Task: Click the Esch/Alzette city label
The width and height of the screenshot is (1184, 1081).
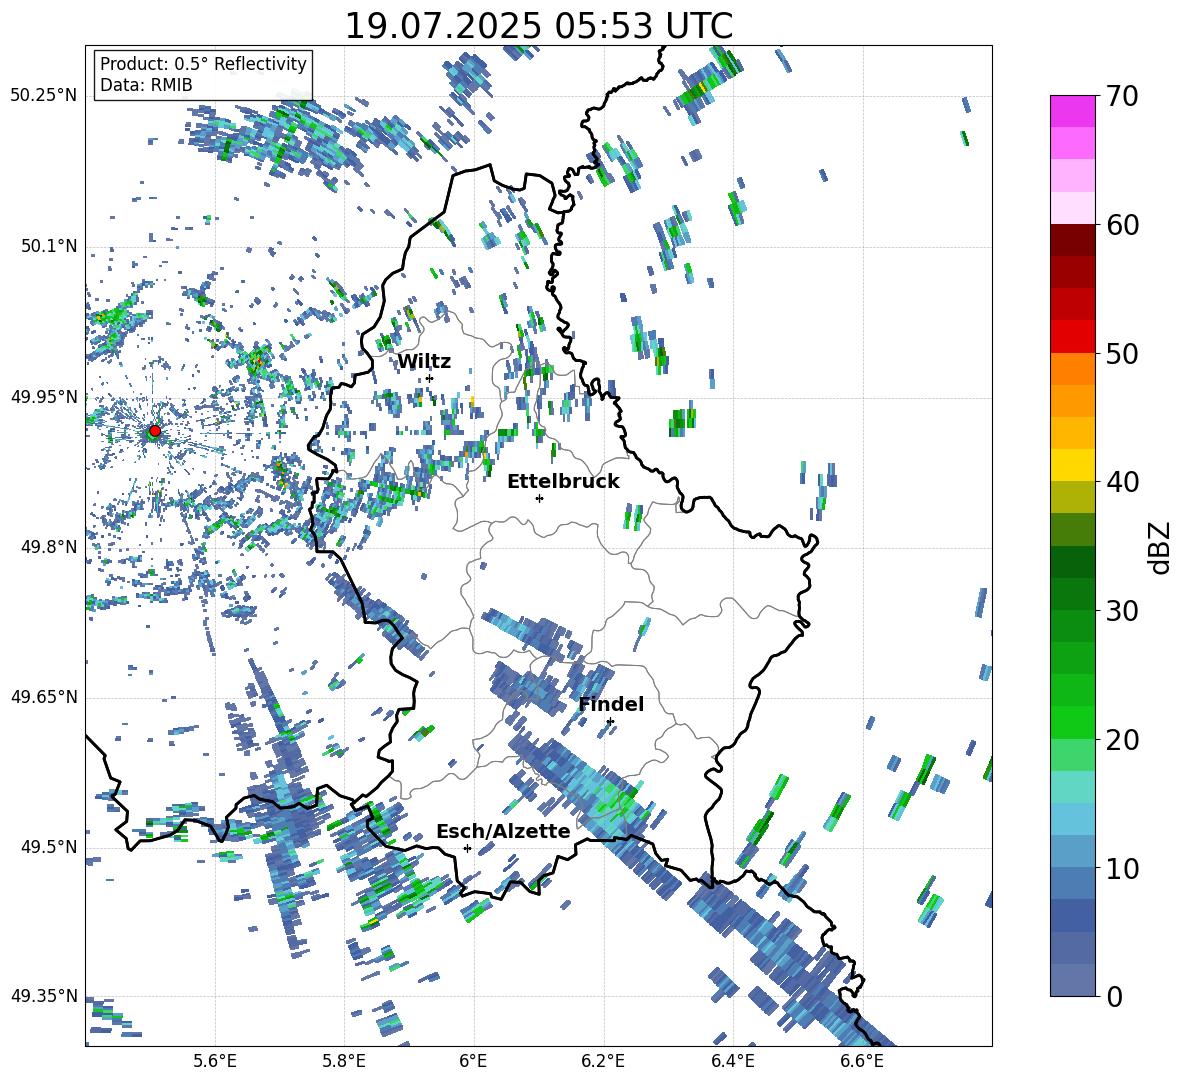Action: (503, 831)
